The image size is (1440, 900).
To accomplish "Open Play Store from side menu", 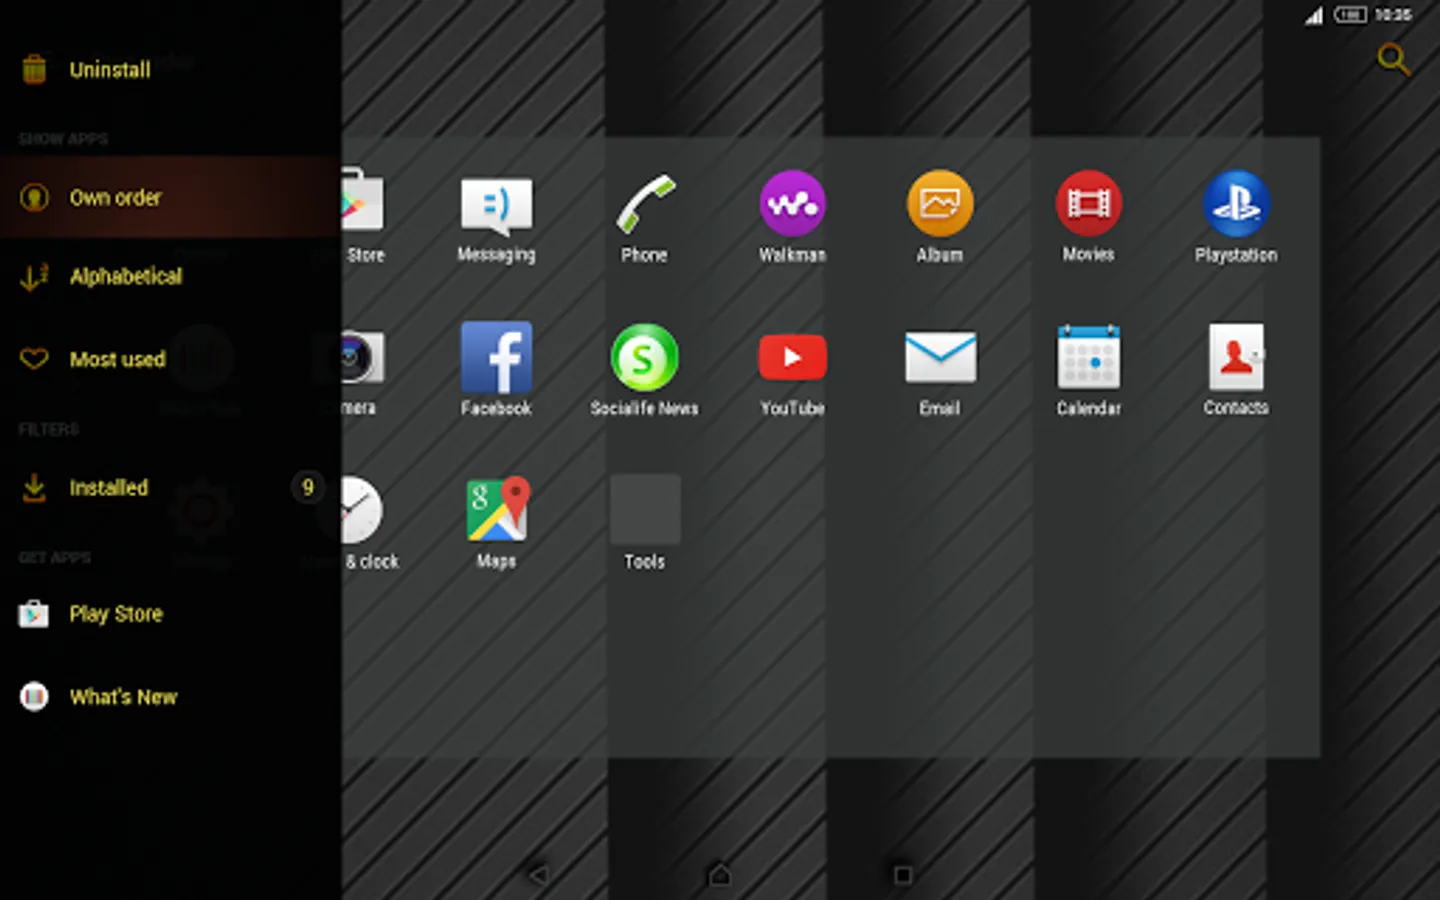I will tap(171, 614).
